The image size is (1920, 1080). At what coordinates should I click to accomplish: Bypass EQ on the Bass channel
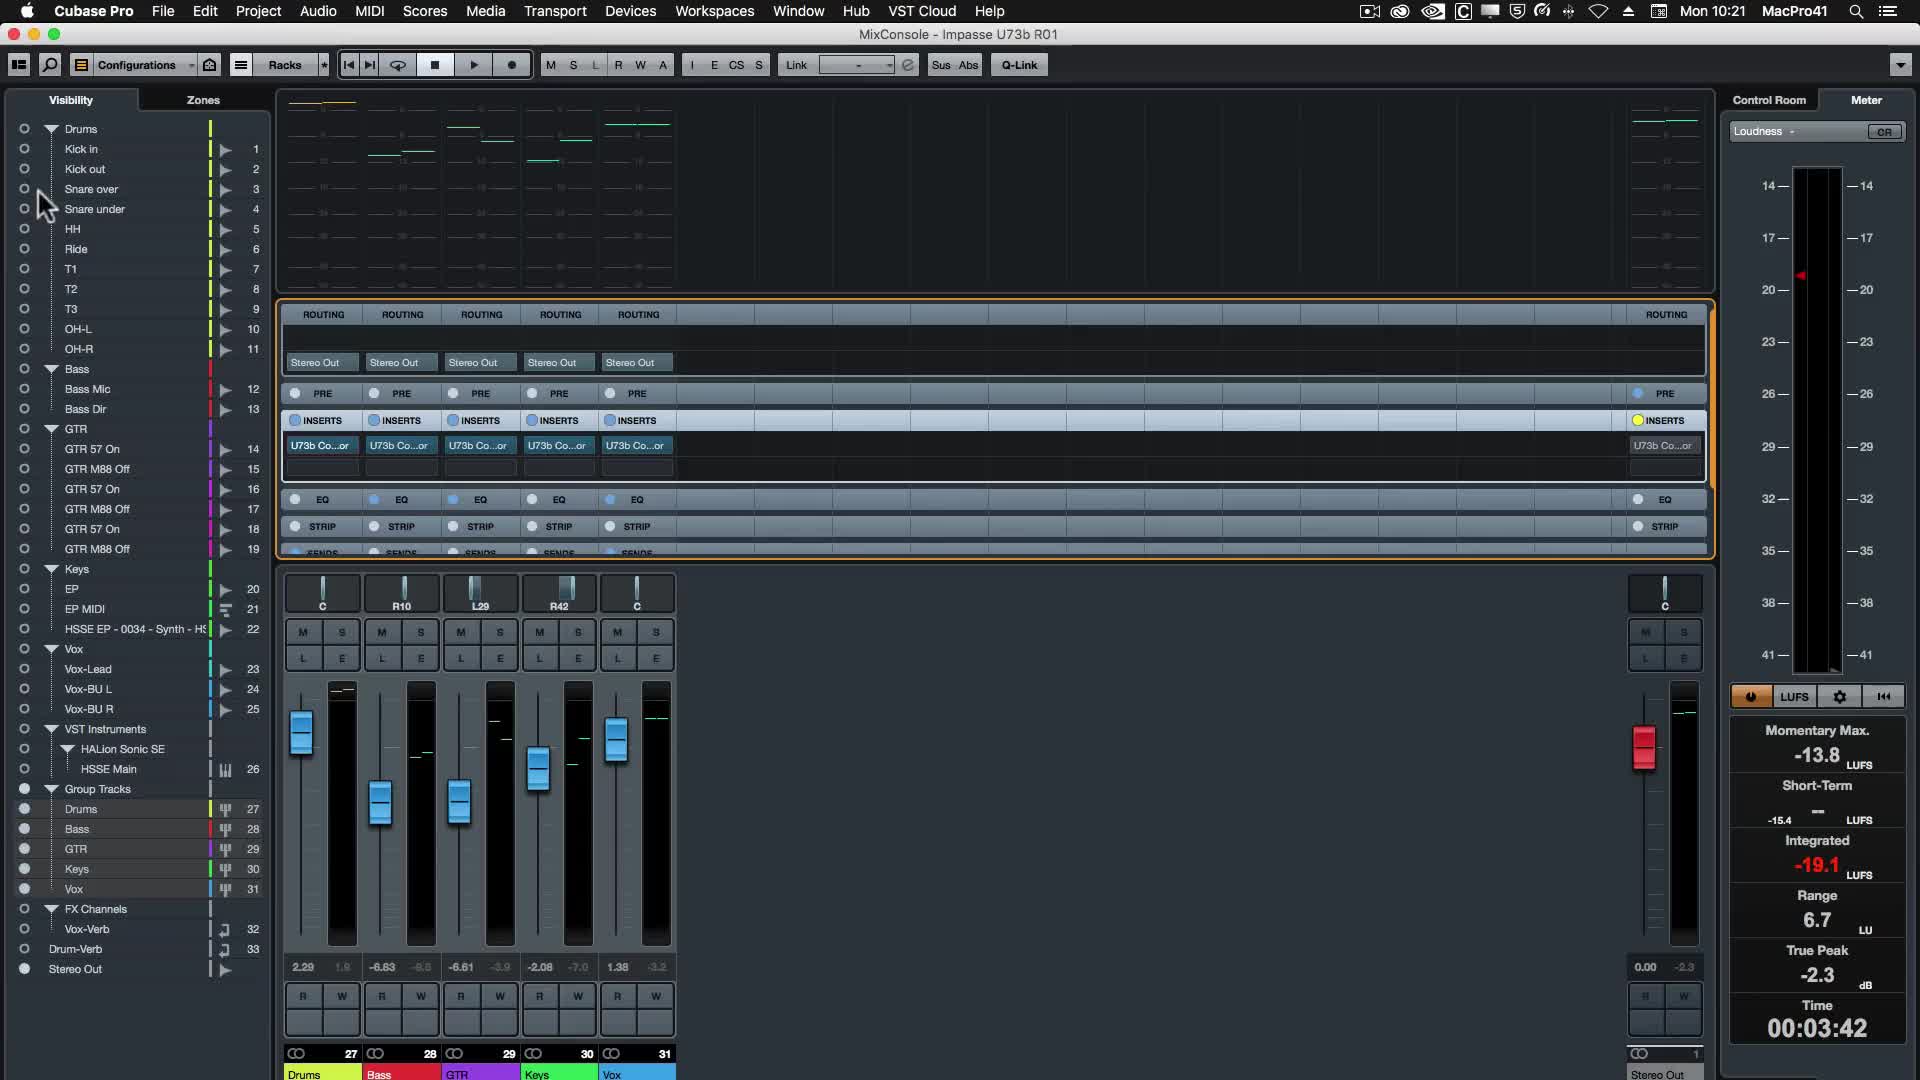pos(374,499)
